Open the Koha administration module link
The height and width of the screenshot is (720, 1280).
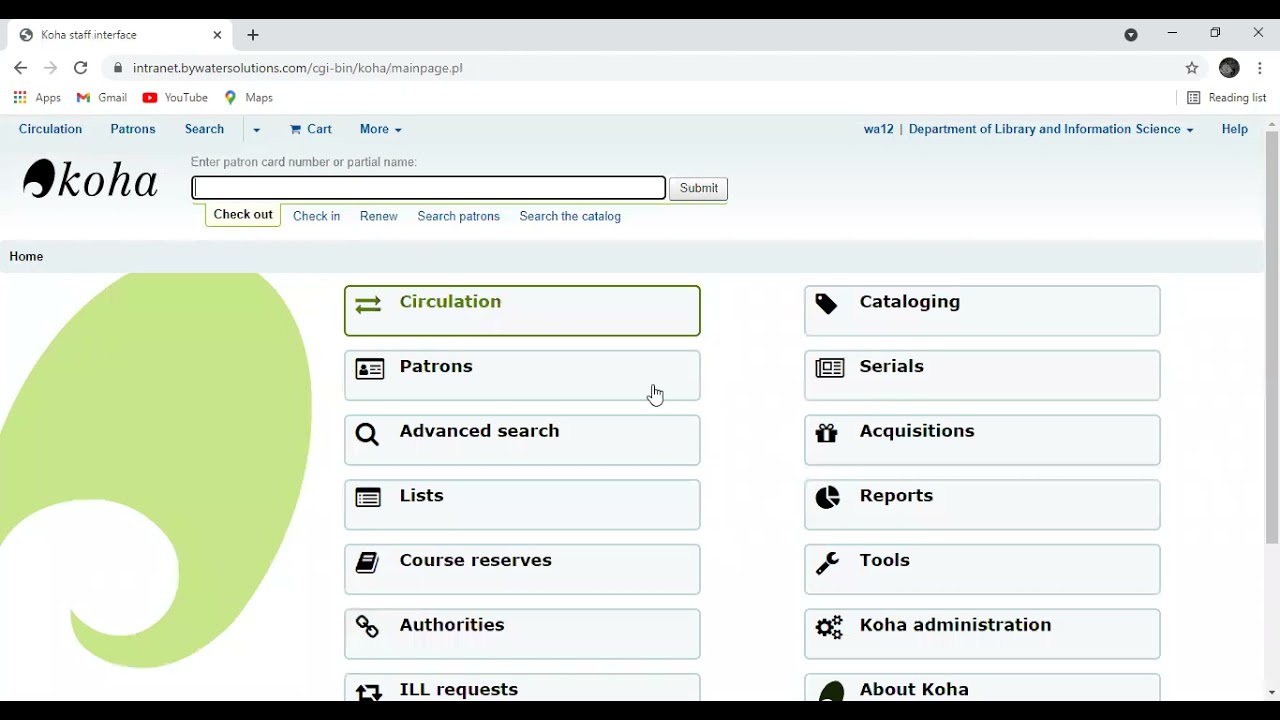click(982, 634)
